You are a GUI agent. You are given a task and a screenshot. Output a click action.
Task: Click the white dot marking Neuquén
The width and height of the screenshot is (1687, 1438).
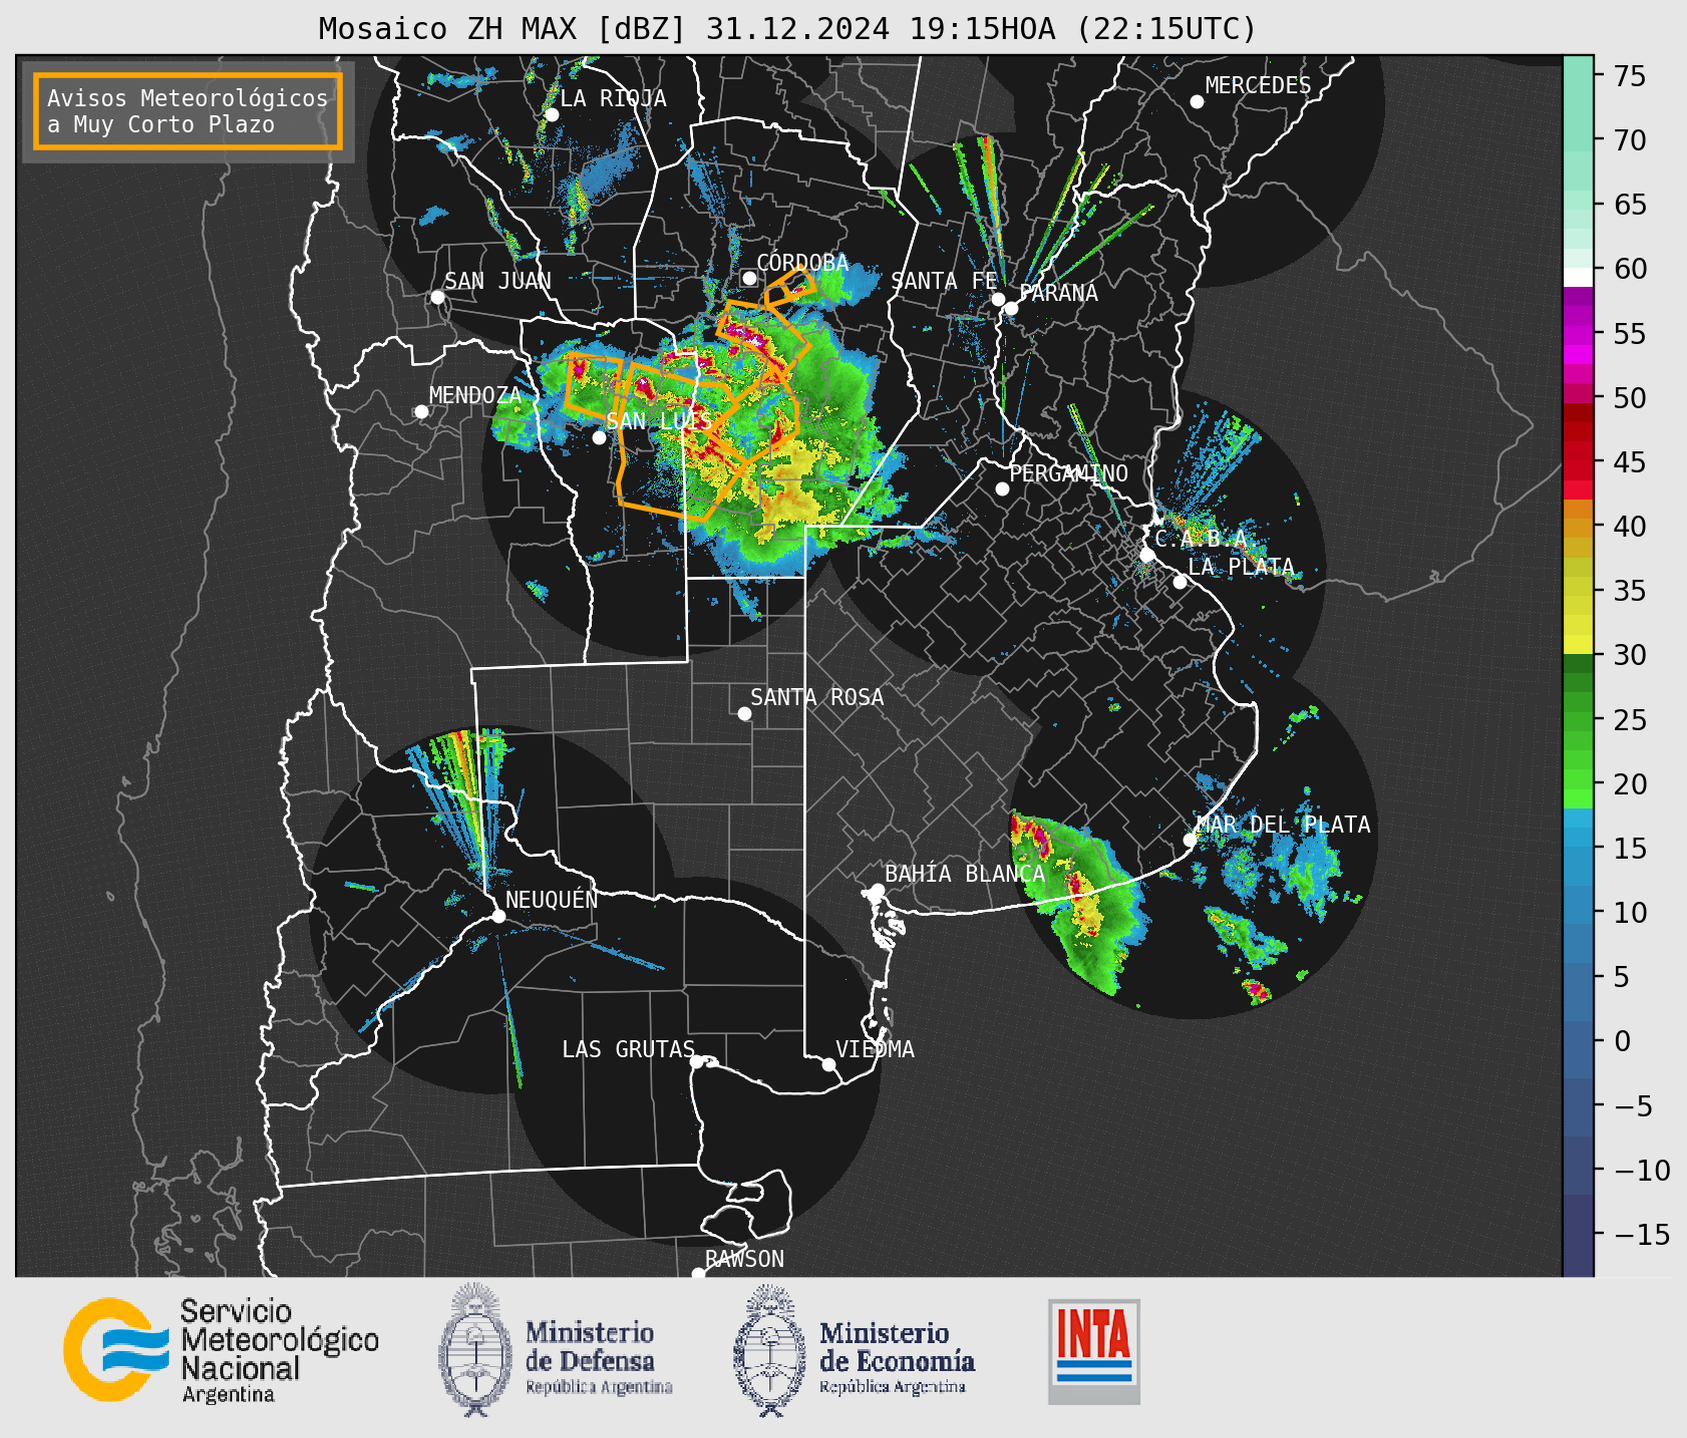(x=498, y=916)
